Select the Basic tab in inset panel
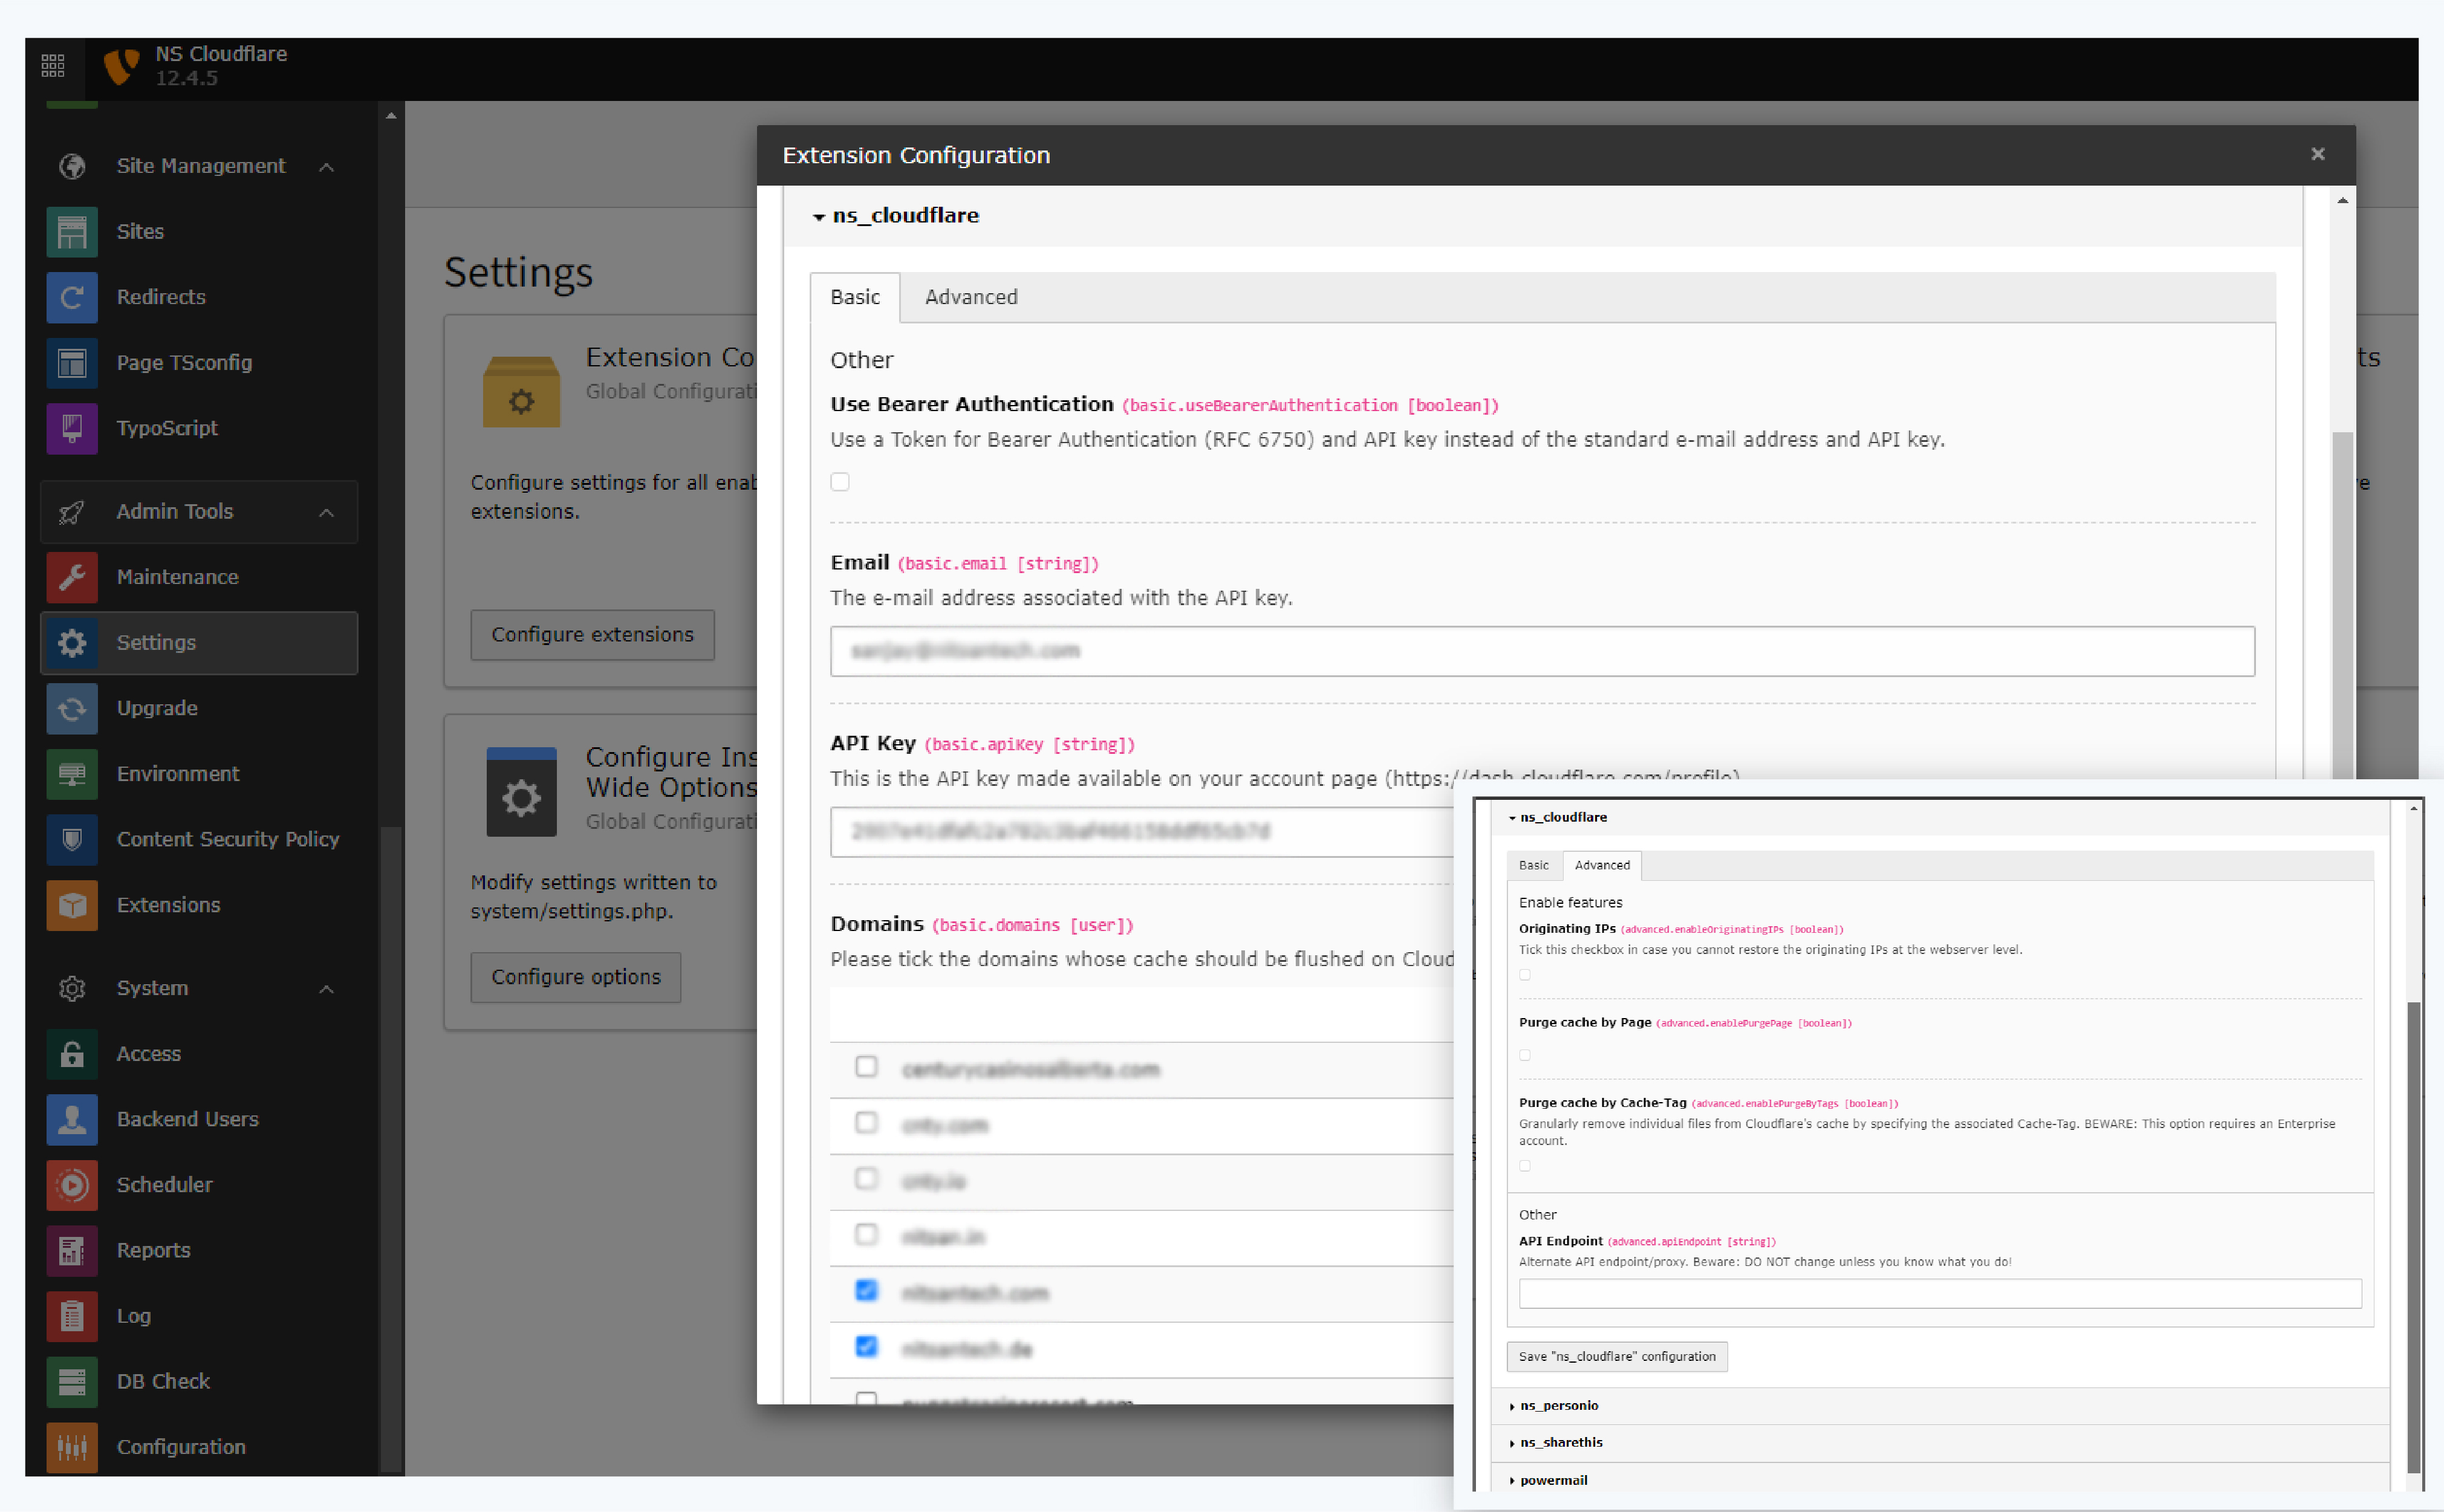Screen dimensions: 2444x1512 click(x=1533, y=865)
